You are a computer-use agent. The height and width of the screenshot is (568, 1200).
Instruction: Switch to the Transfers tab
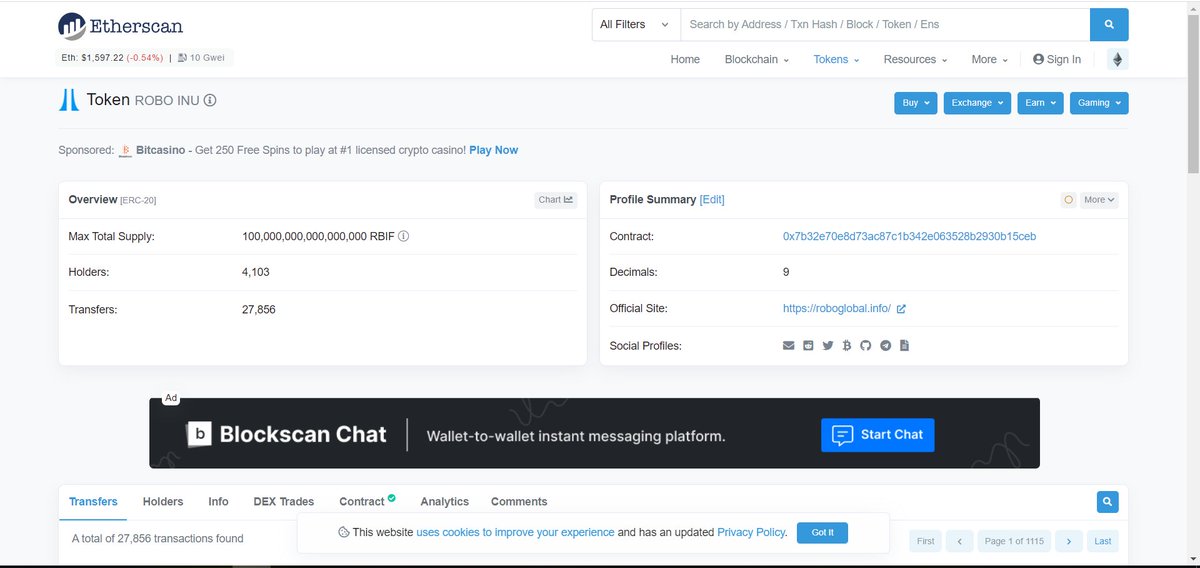point(93,502)
